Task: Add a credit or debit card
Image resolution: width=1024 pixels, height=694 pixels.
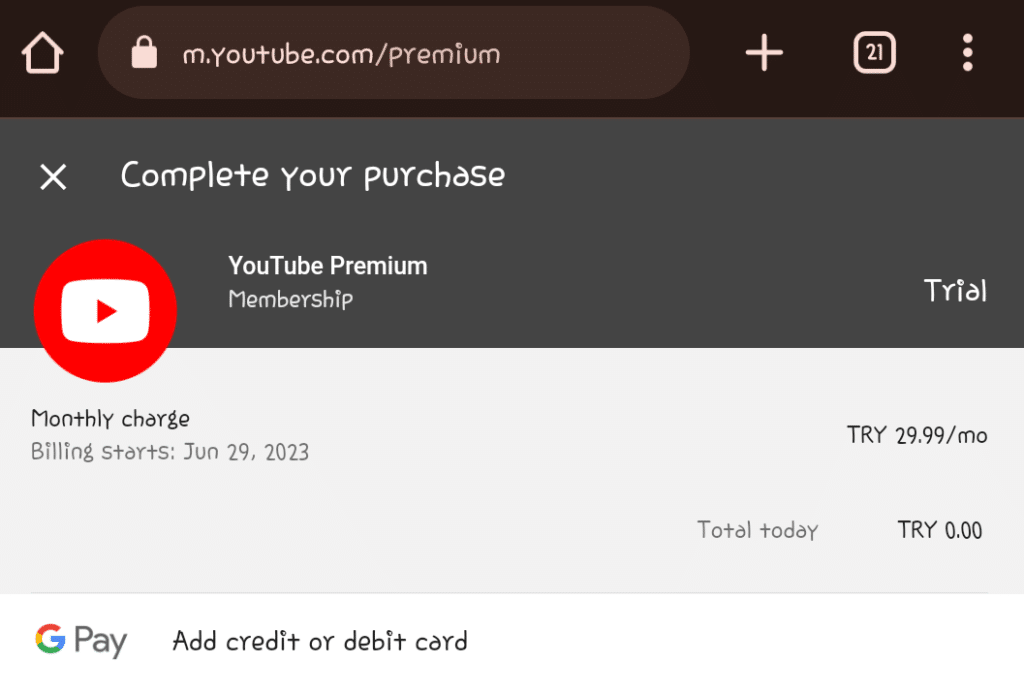Action: (318, 641)
